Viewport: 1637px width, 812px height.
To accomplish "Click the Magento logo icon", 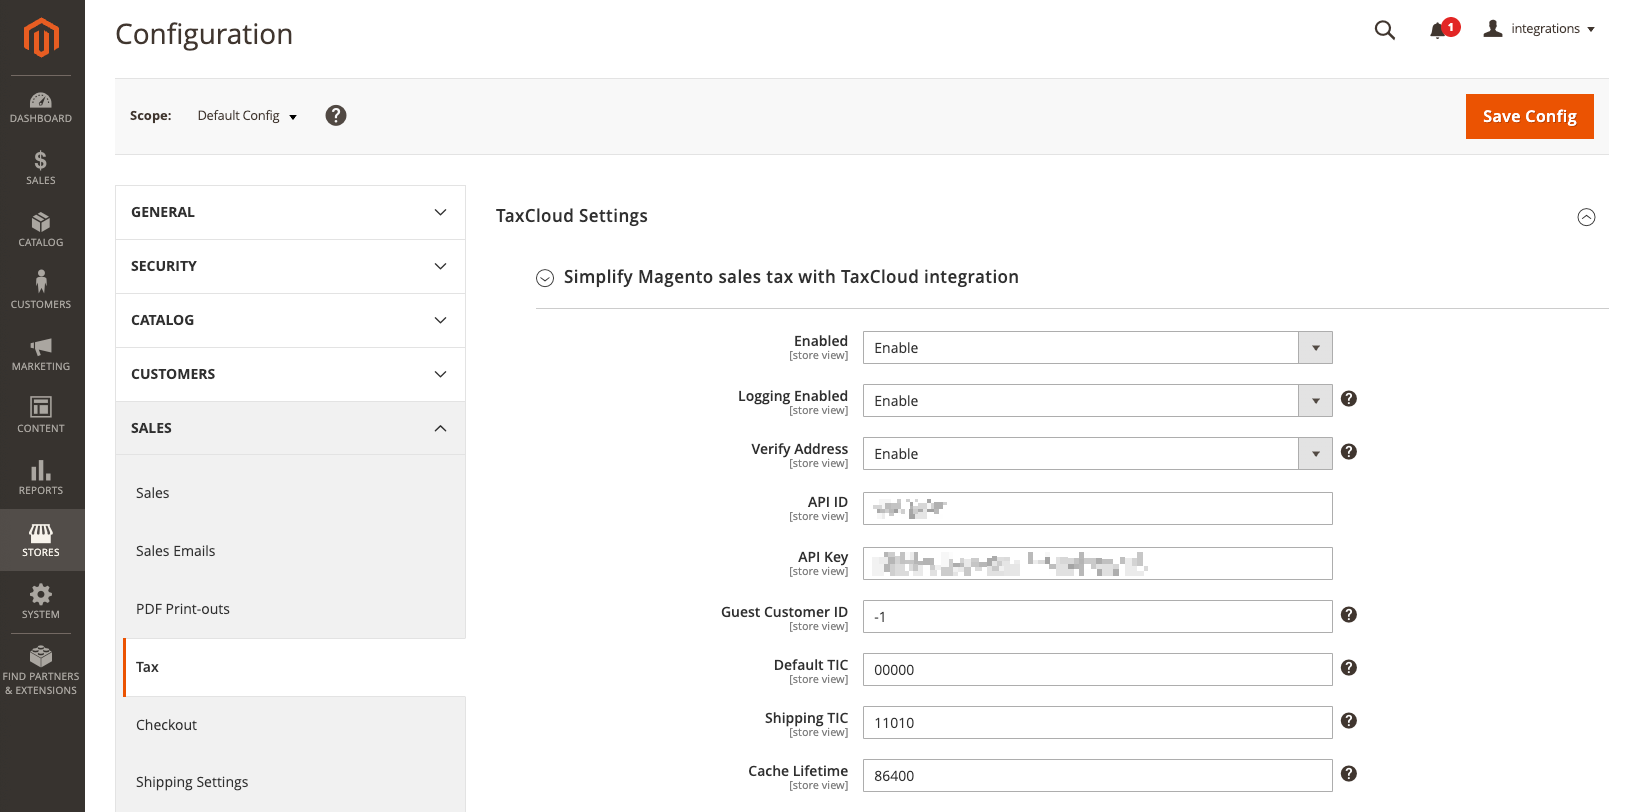I will [x=41, y=38].
